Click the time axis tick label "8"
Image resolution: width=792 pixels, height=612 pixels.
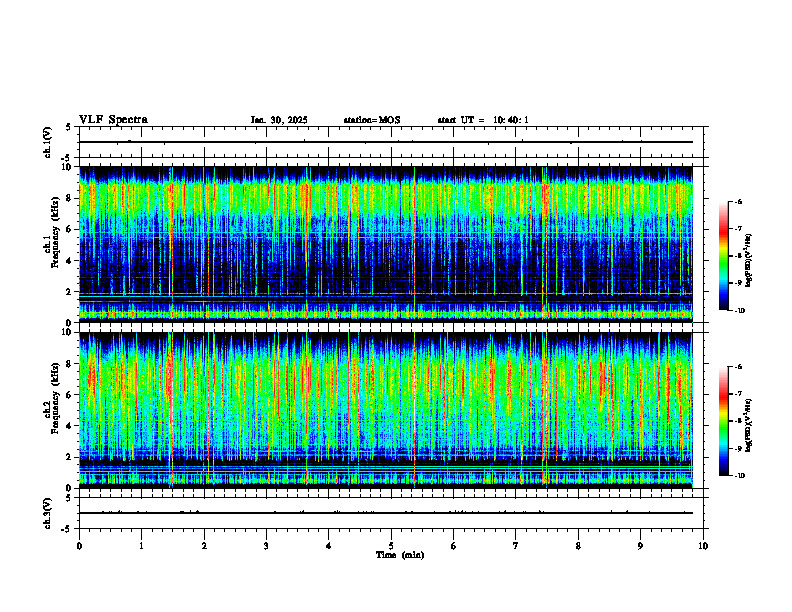tap(578, 546)
